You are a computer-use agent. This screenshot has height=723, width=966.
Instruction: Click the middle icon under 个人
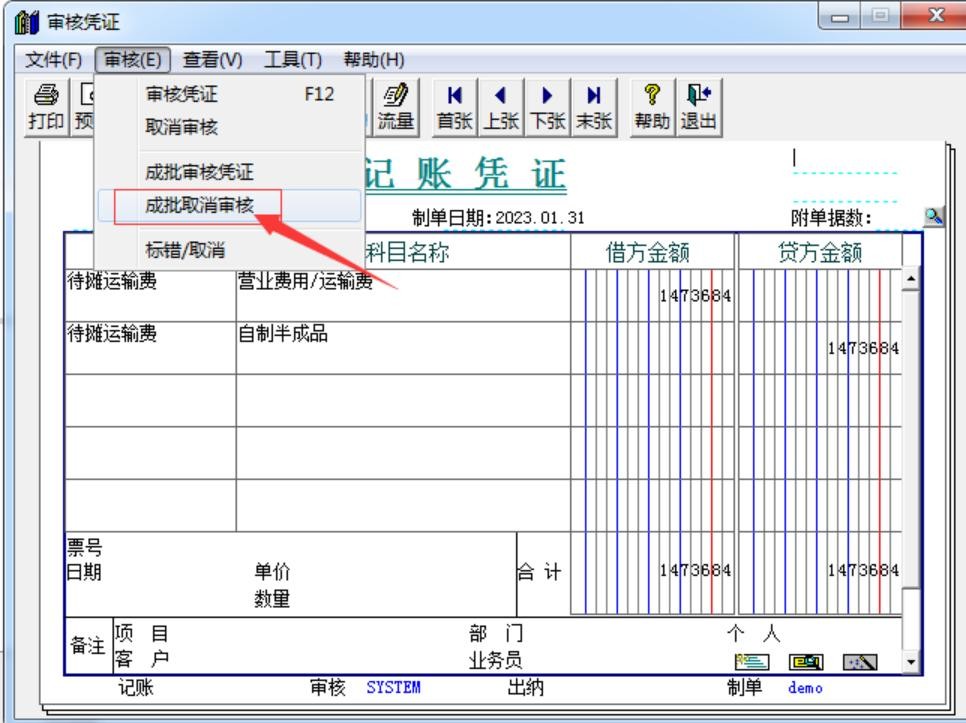[x=806, y=662]
